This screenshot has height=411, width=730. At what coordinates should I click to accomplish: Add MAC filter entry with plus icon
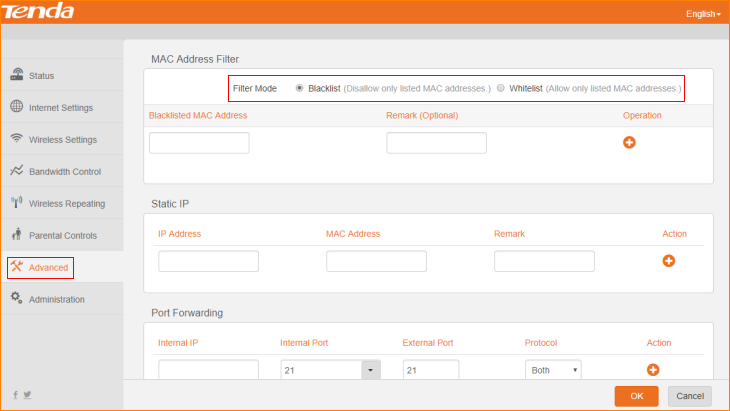[x=629, y=142]
